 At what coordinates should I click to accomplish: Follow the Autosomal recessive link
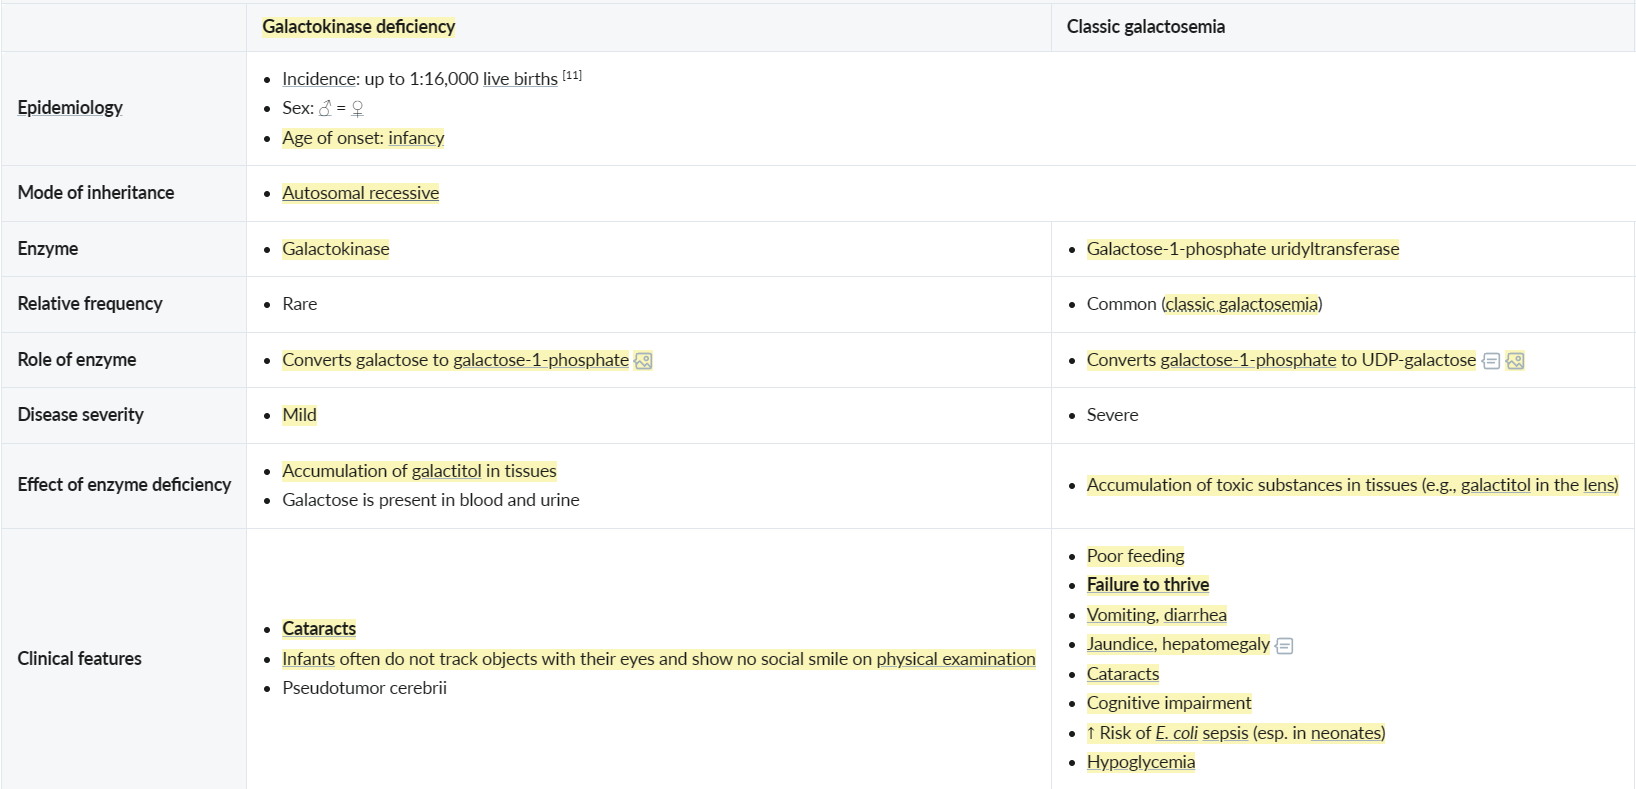point(360,193)
